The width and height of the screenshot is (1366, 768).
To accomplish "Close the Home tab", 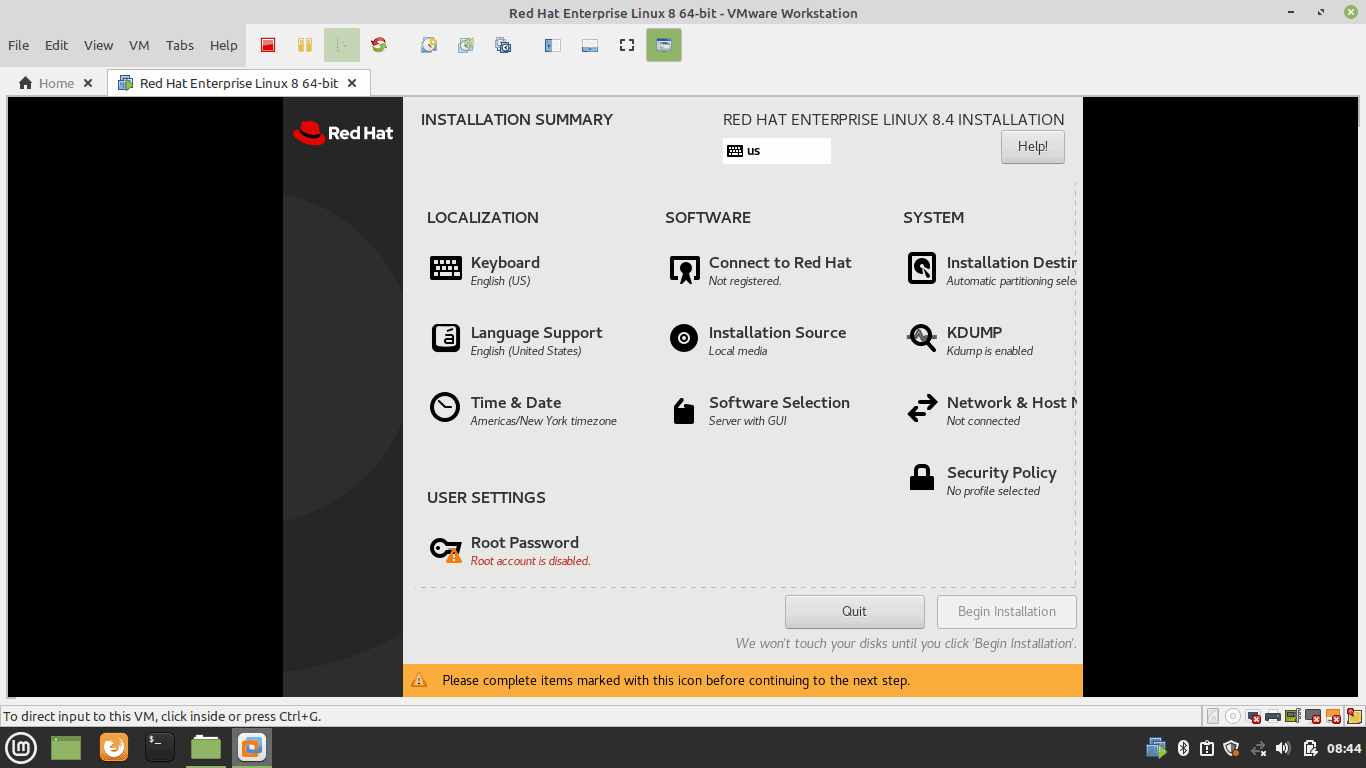I will tap(88, 83).
